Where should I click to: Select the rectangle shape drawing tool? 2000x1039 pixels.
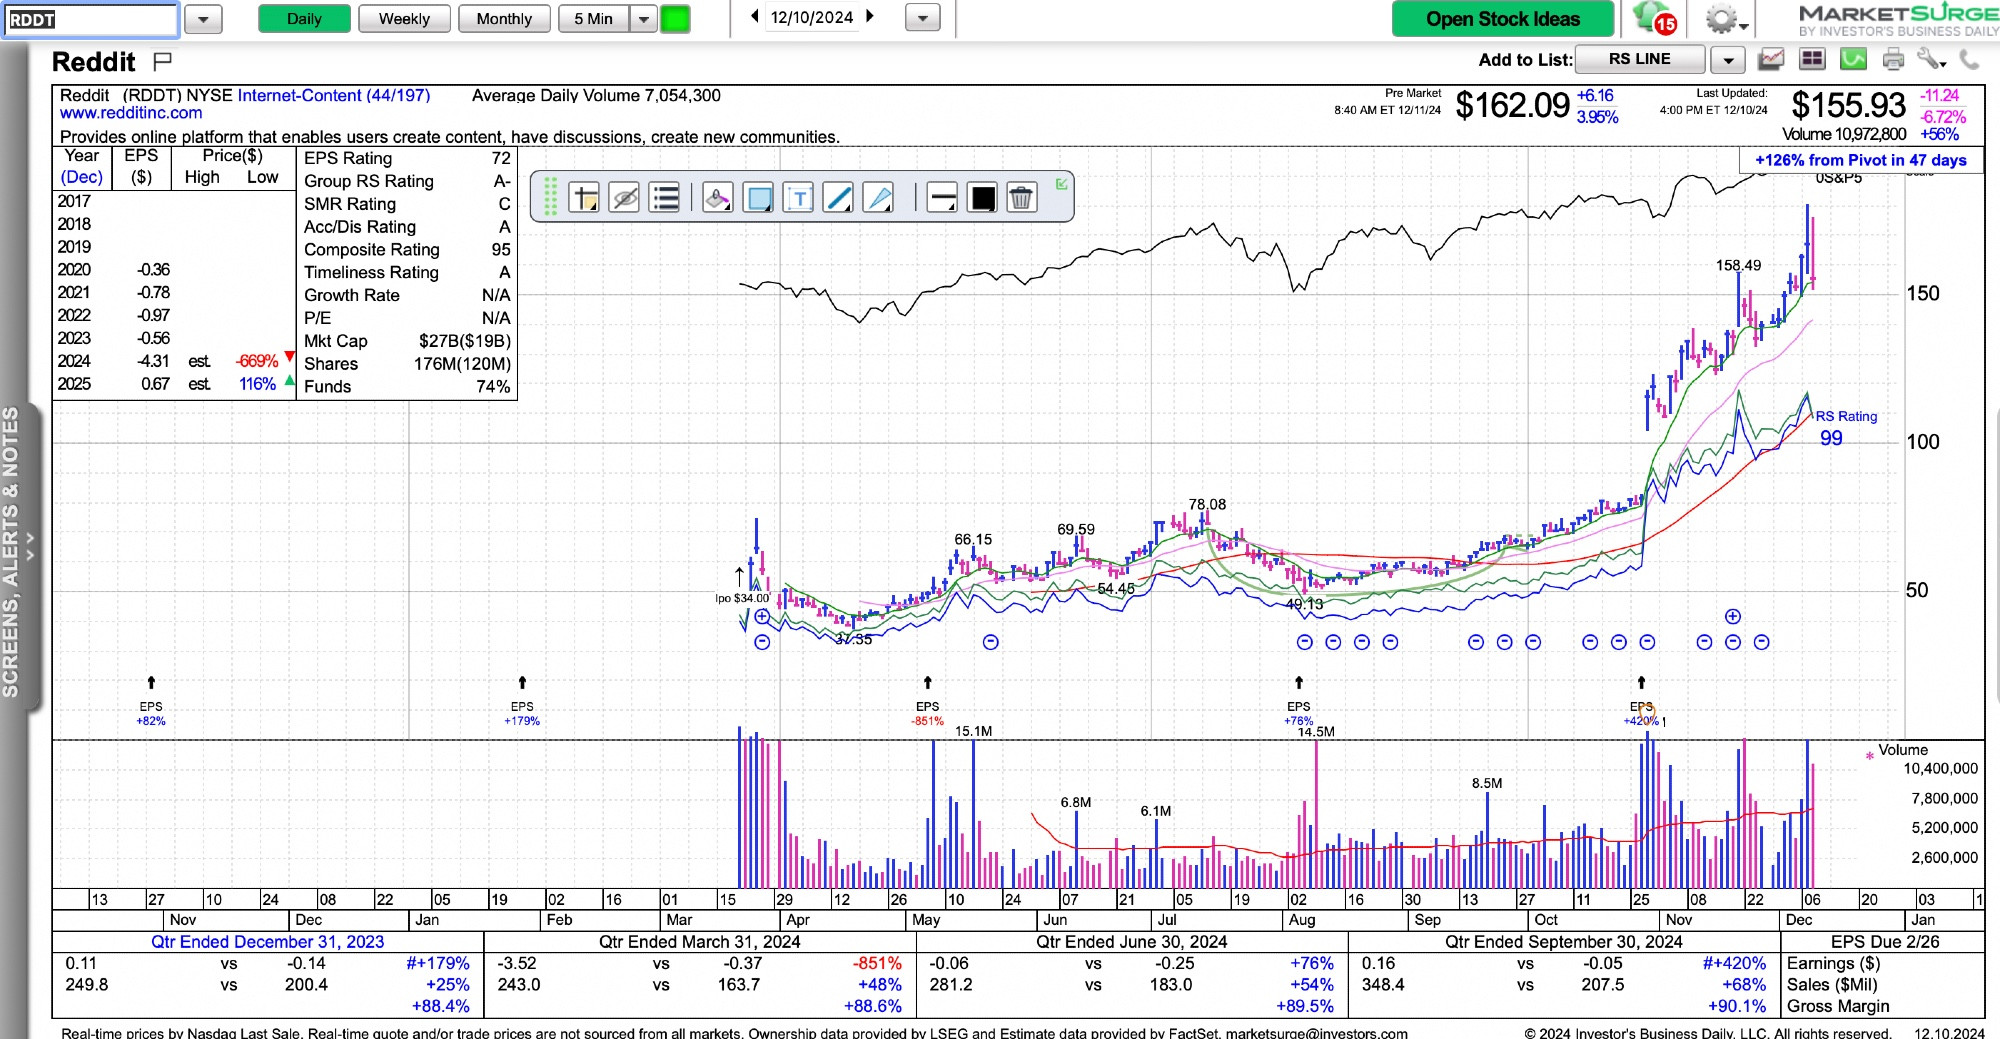pos(759,198)
